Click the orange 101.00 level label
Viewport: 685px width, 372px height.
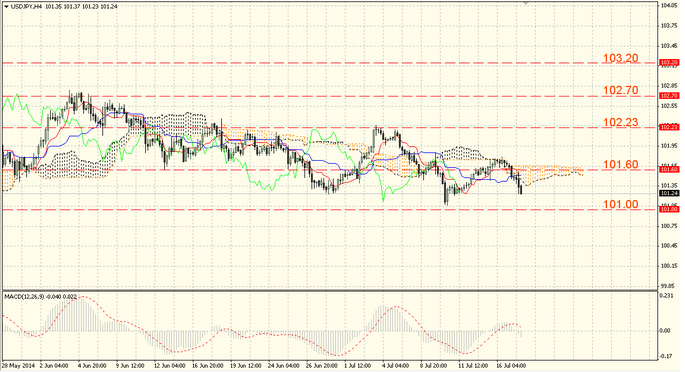(621, 204)
